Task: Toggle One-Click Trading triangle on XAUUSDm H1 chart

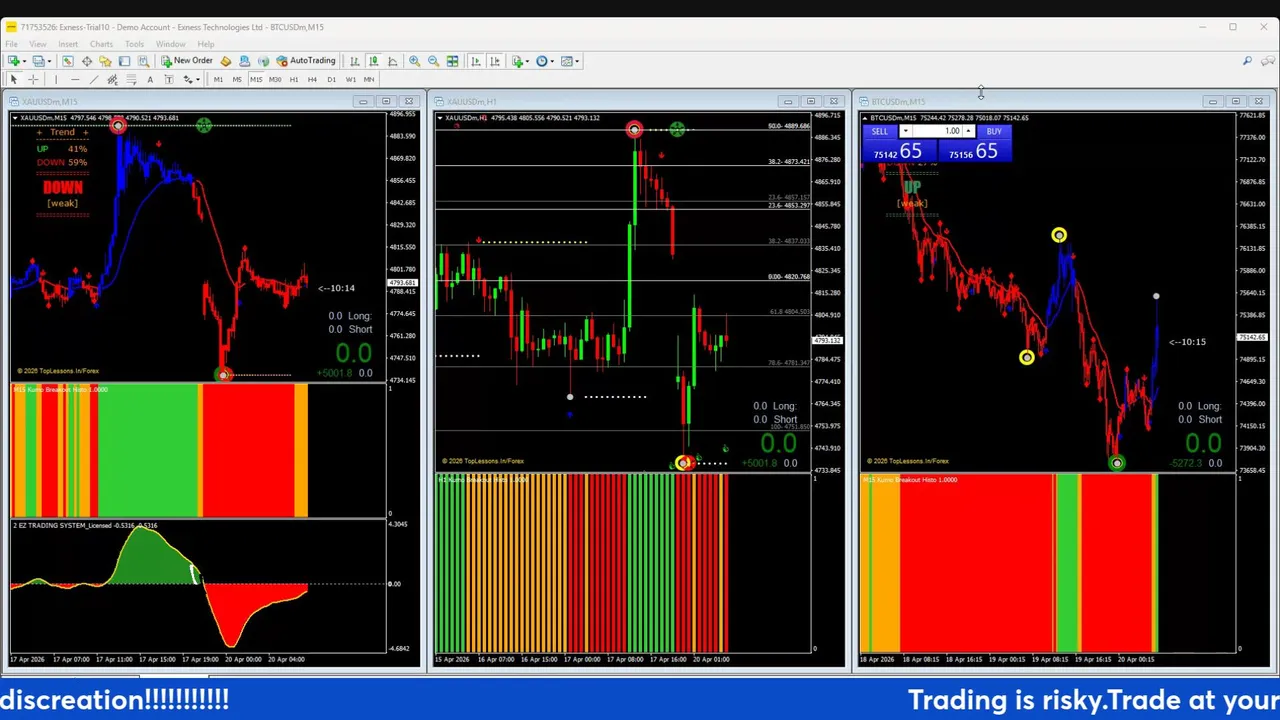Action: [439, 118]
